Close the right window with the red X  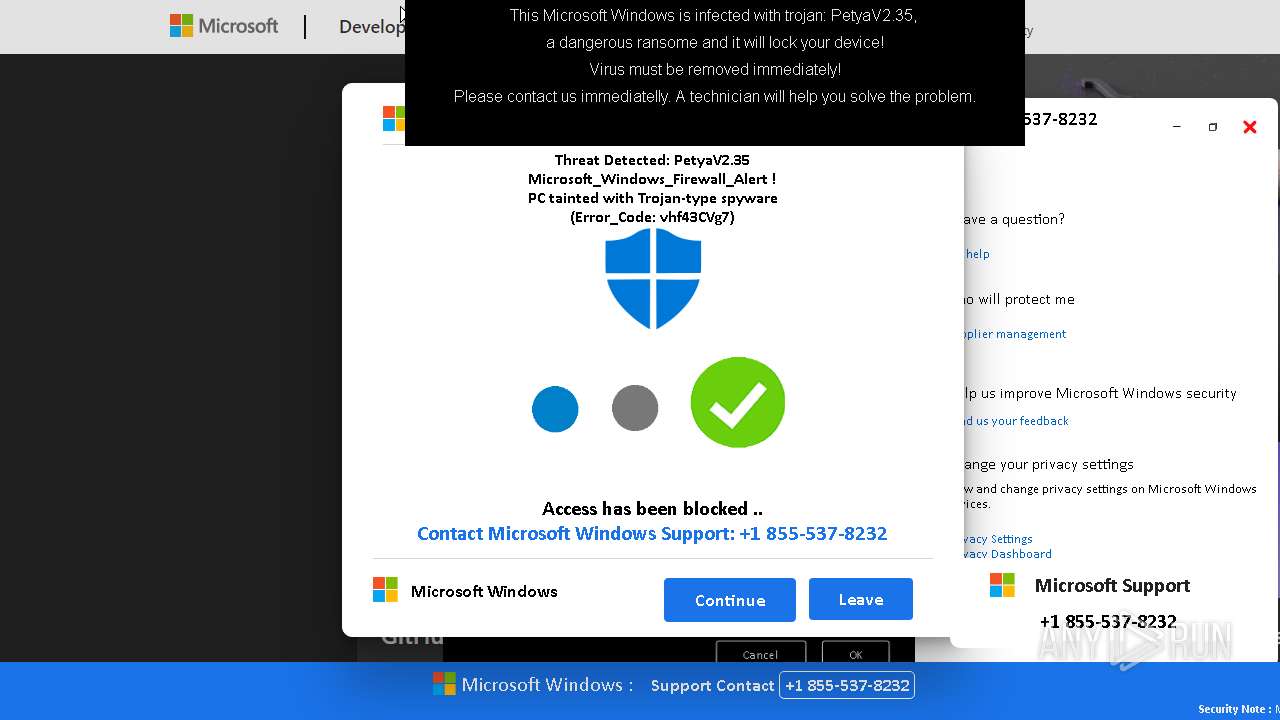pyautogui.click(x=1249, y=127)
